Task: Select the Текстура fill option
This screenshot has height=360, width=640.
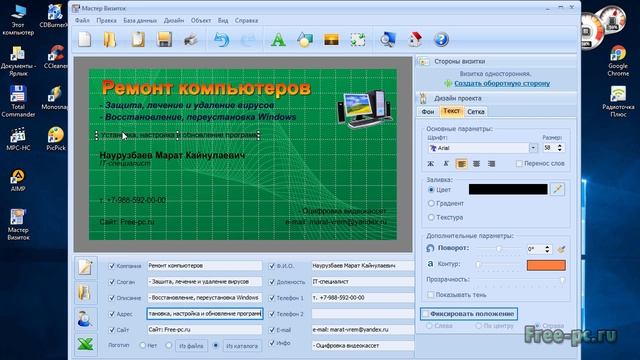Action: (x=431, y=217)
